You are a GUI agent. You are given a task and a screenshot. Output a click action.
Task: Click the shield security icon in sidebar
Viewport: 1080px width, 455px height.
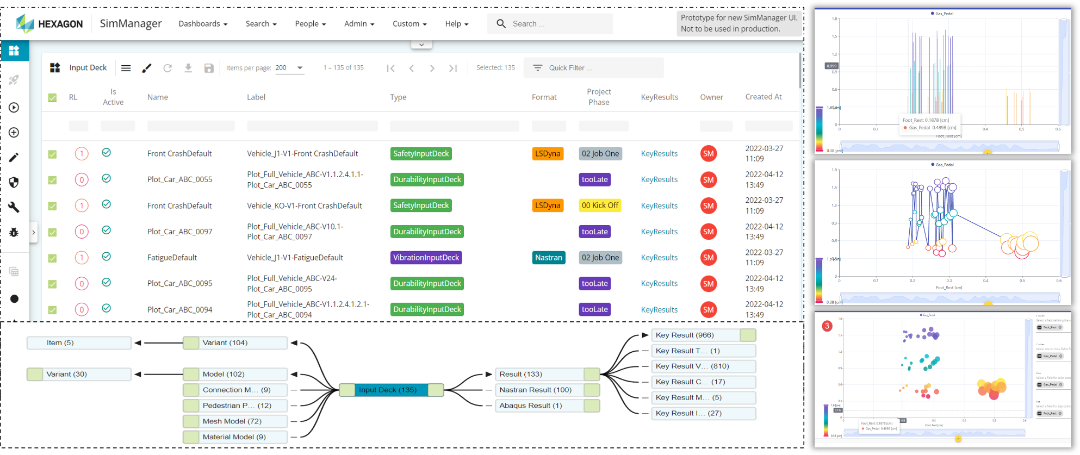(14, 182)
